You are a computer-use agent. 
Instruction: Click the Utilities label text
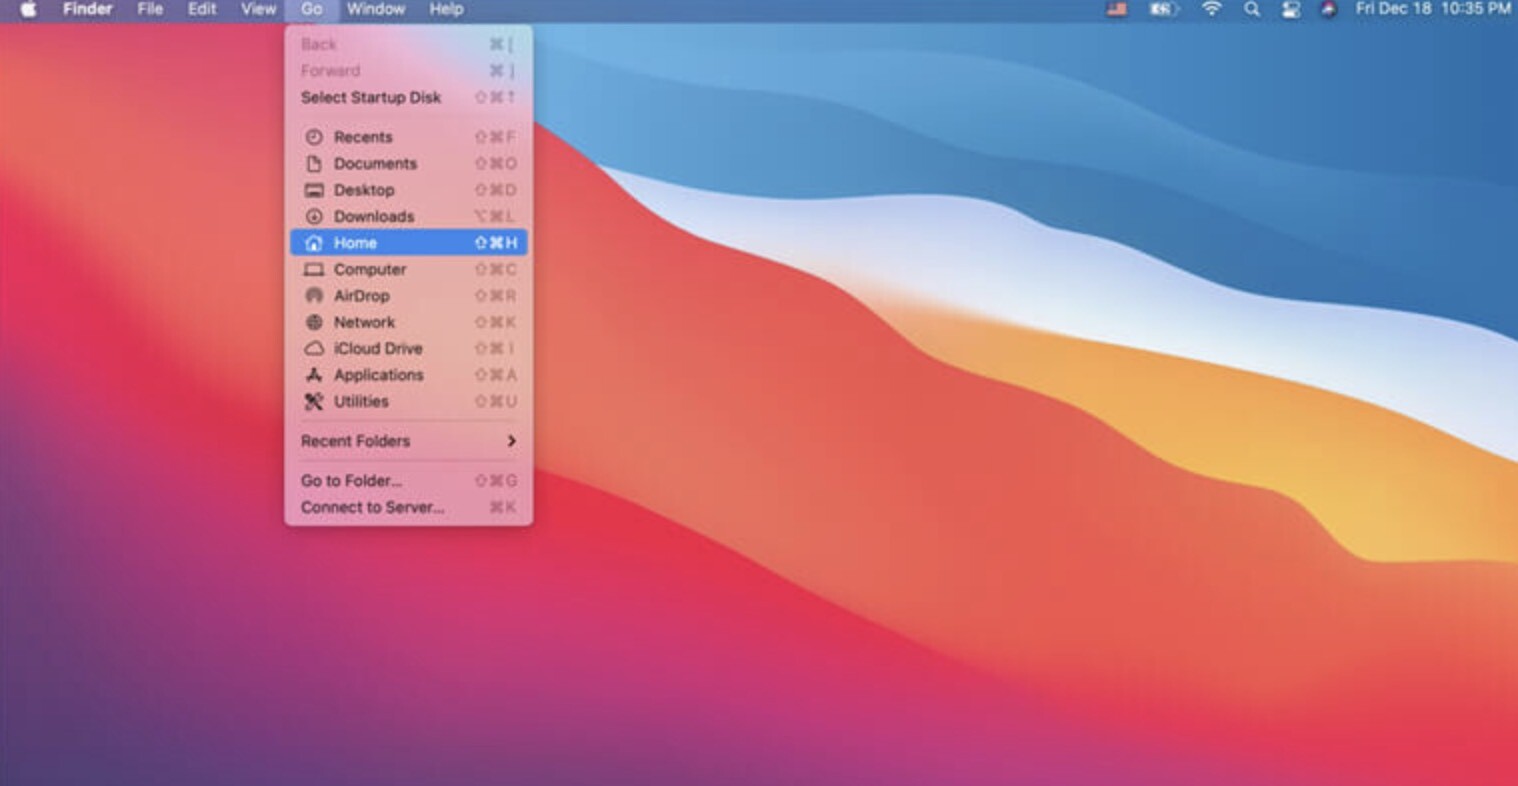(361, 401)
